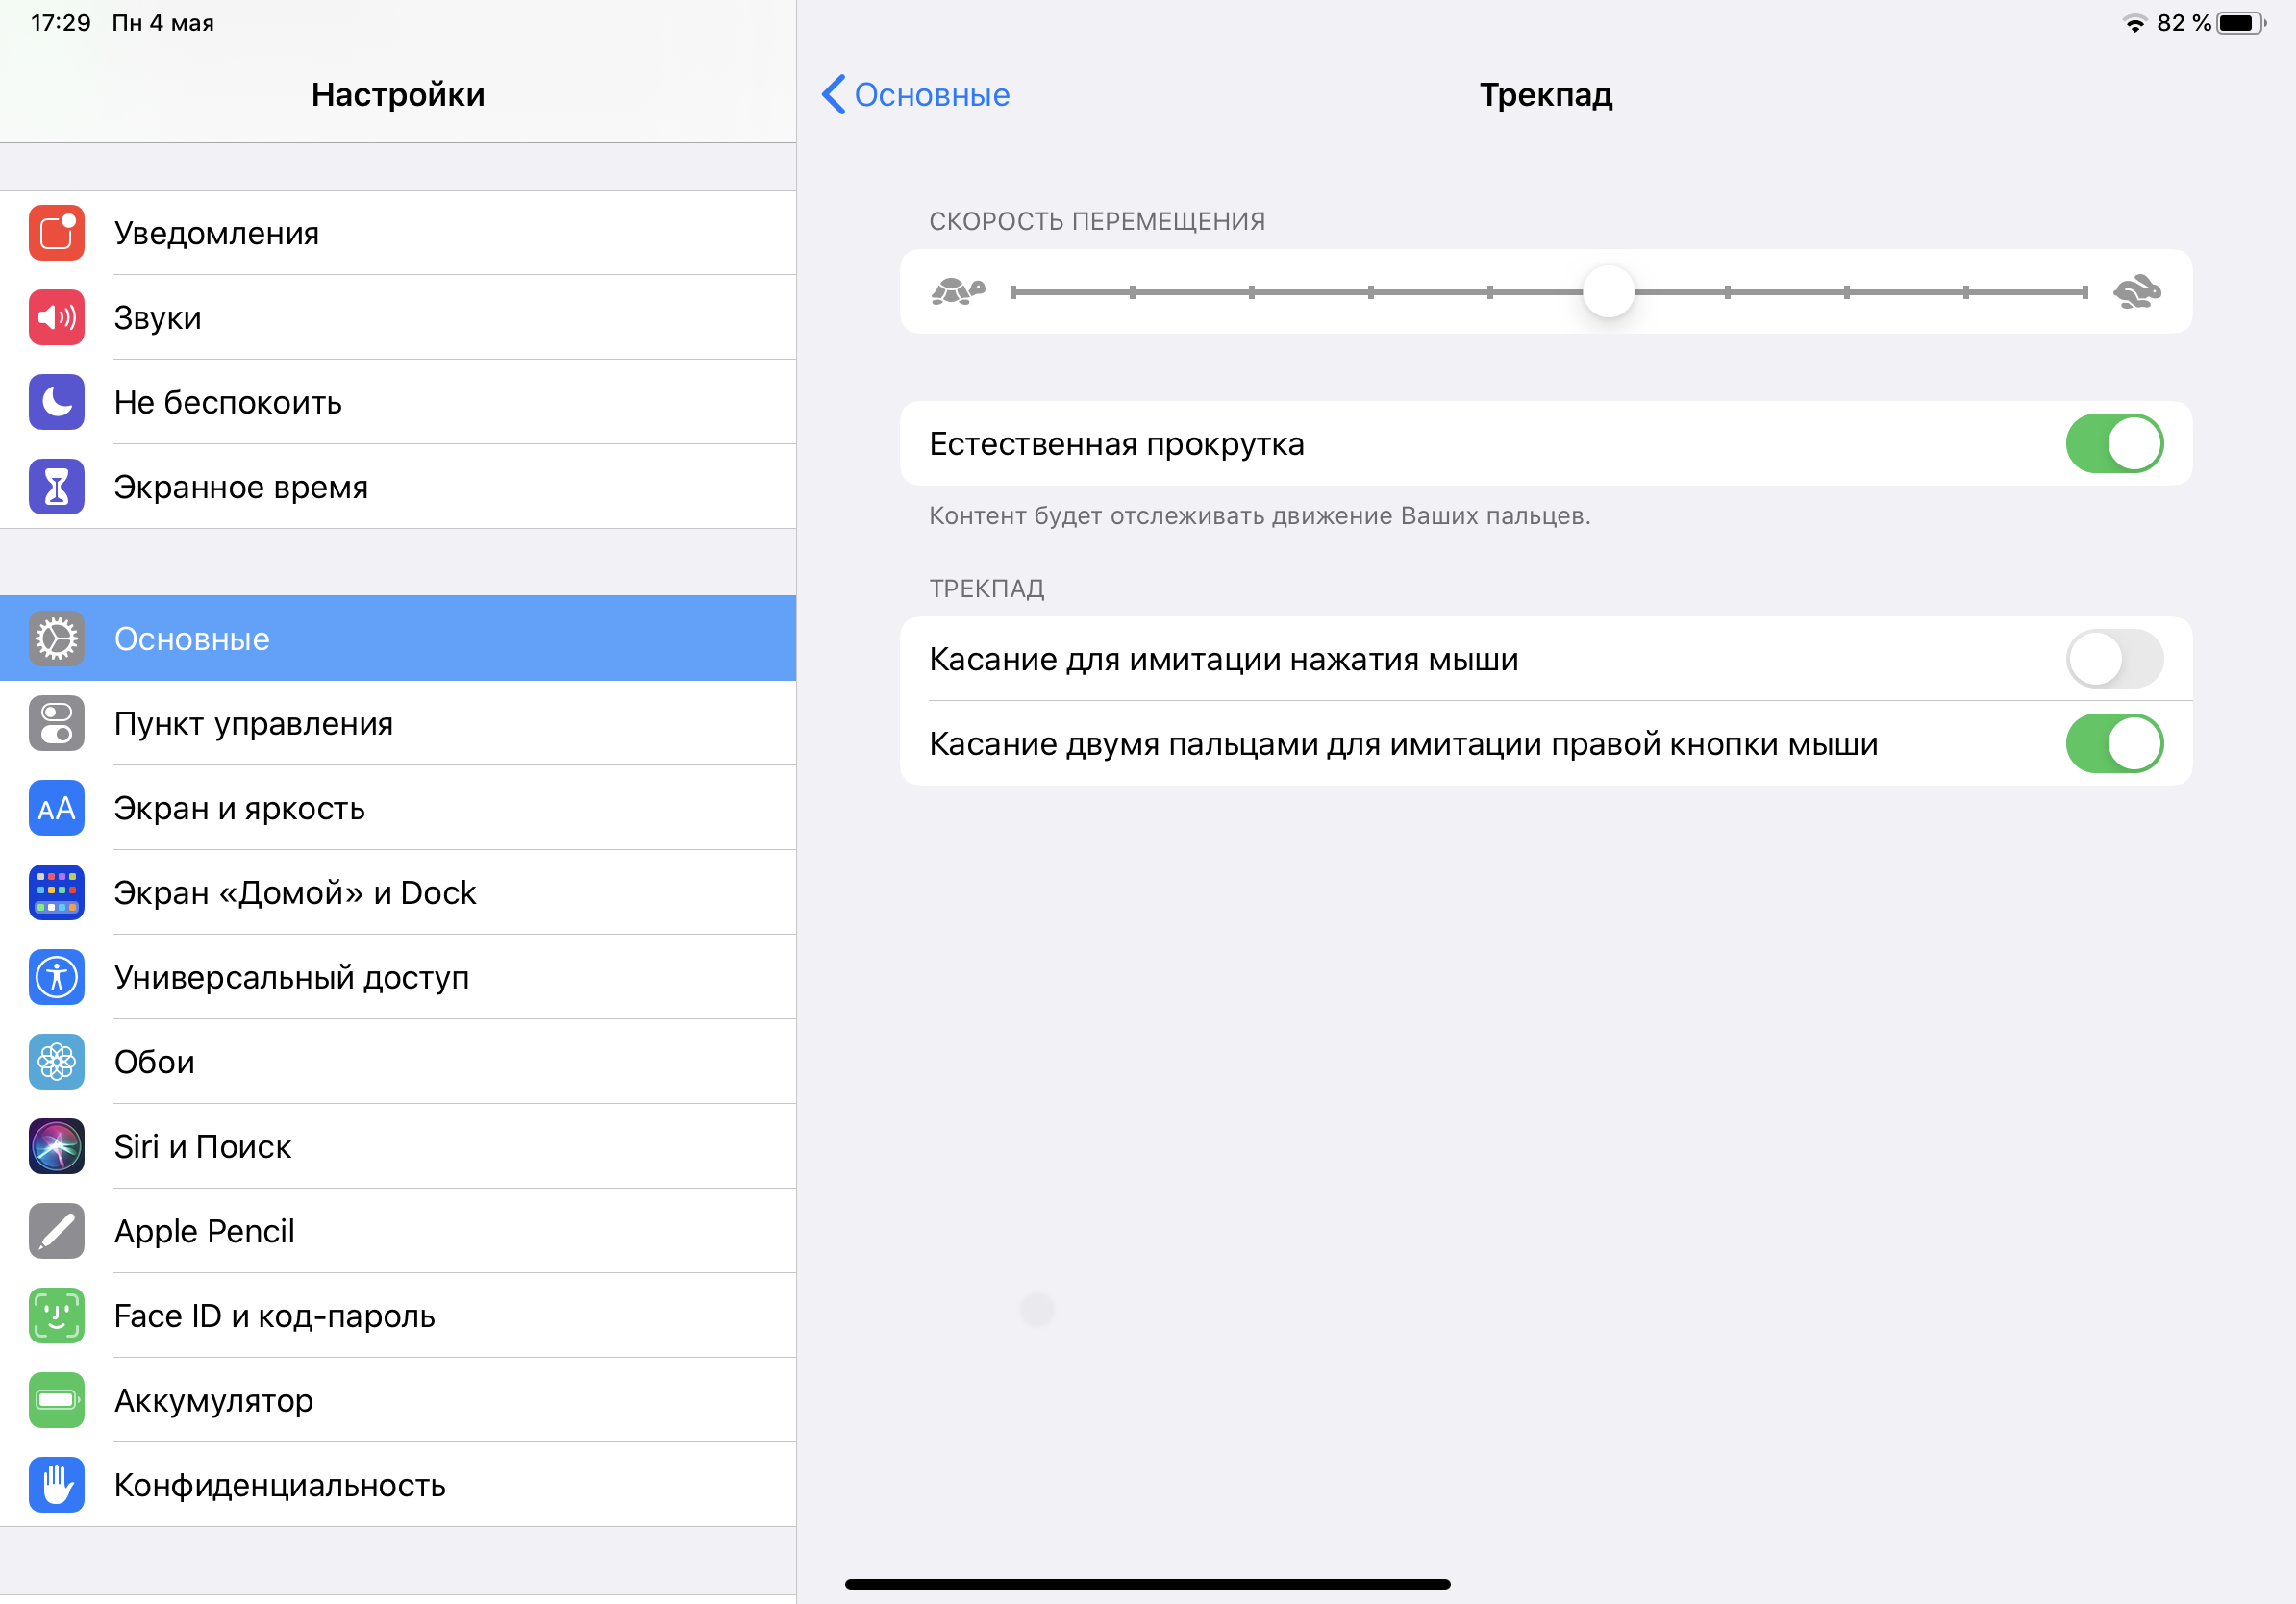Turn off two-finger secondary click toggle

point(2114,744)
